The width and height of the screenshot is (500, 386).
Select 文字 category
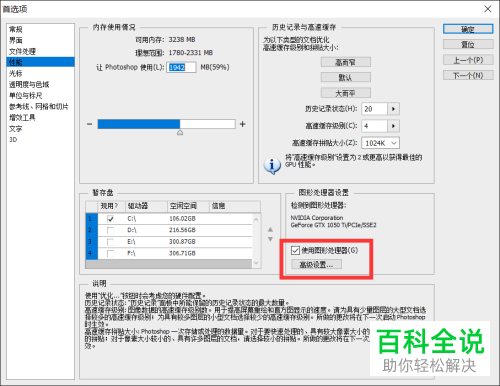(x=16, y=128)
